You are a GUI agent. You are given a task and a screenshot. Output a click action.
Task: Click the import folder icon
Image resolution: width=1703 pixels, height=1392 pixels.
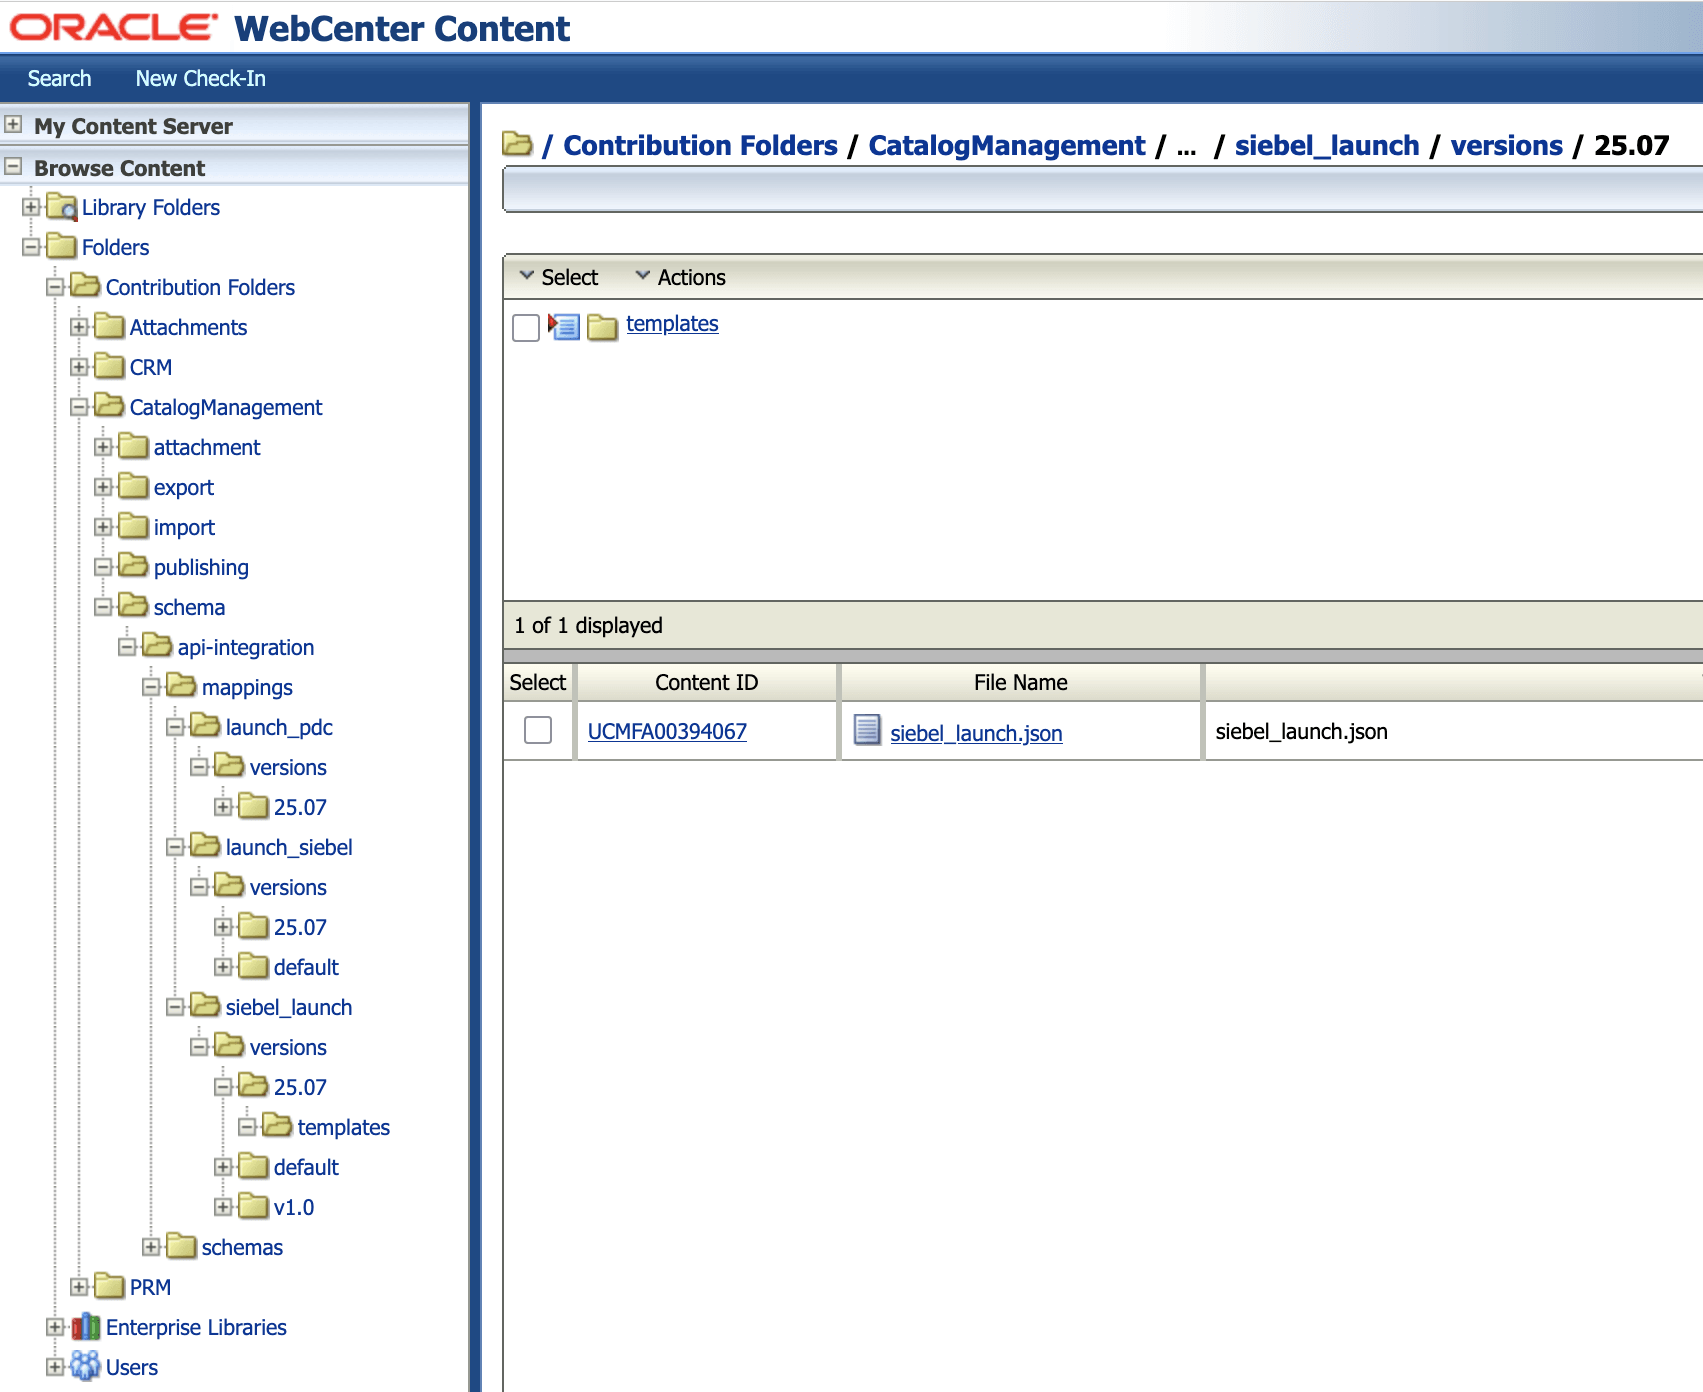point(133,527)
